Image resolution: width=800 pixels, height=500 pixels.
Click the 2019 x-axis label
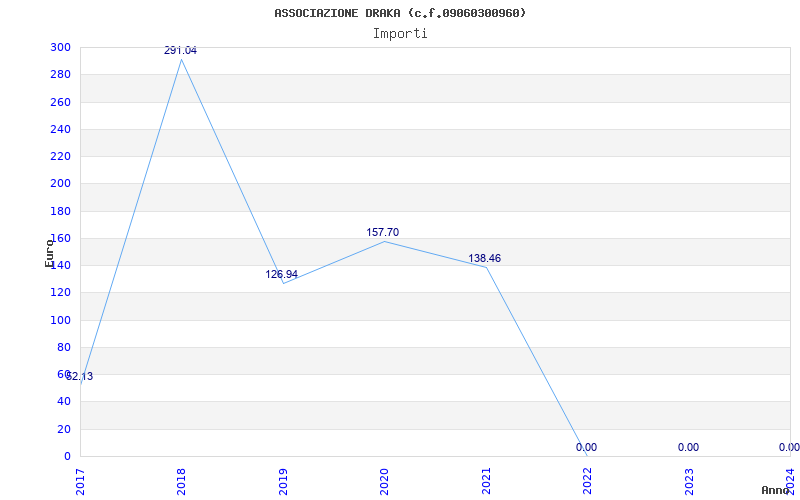pos(283,482)
